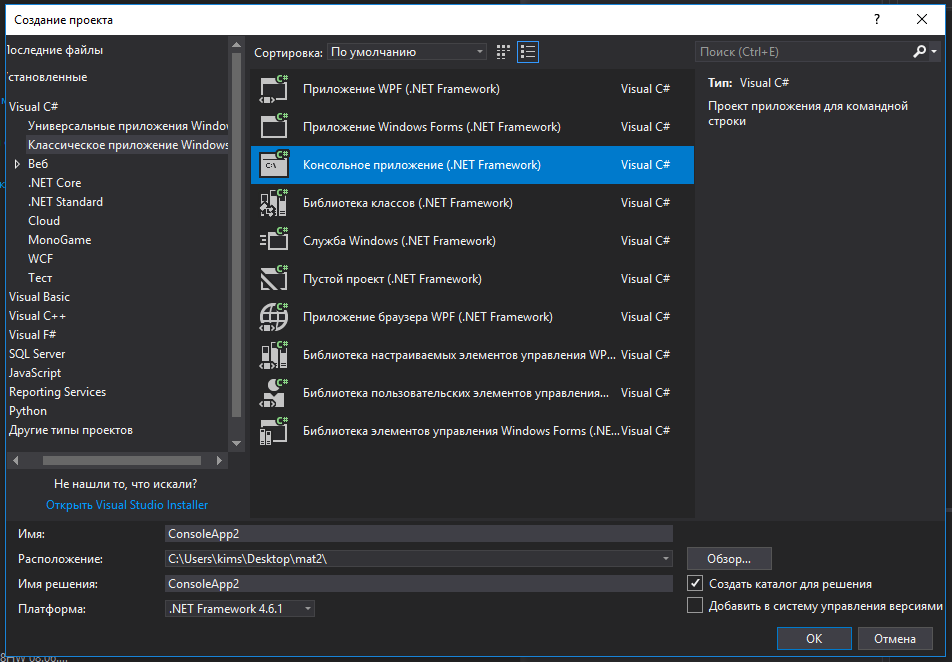952x662 pixels.
Task: Select 'Универсальные приложения Windows' category
Action: 128,126
